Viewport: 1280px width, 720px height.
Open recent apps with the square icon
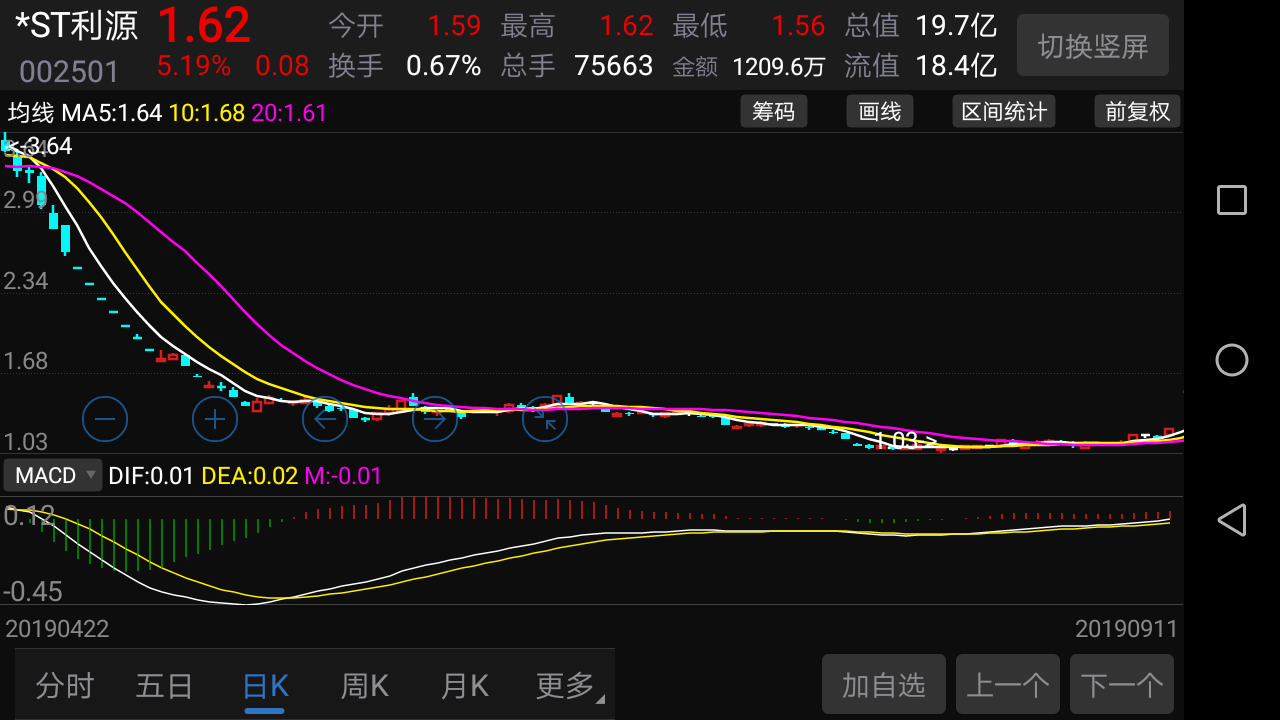click(x=1231, y=200)
